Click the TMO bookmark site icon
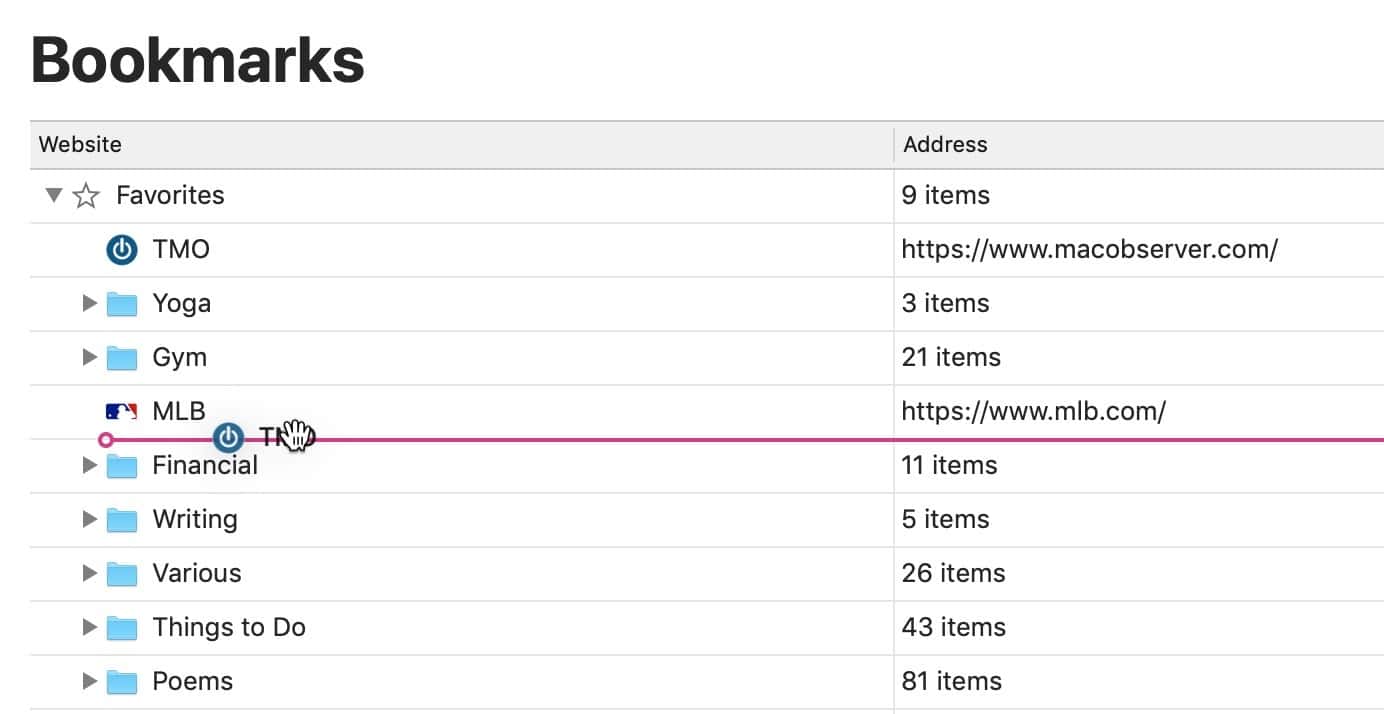Viewport: 1384px width, 714px height. click(121, 249)
